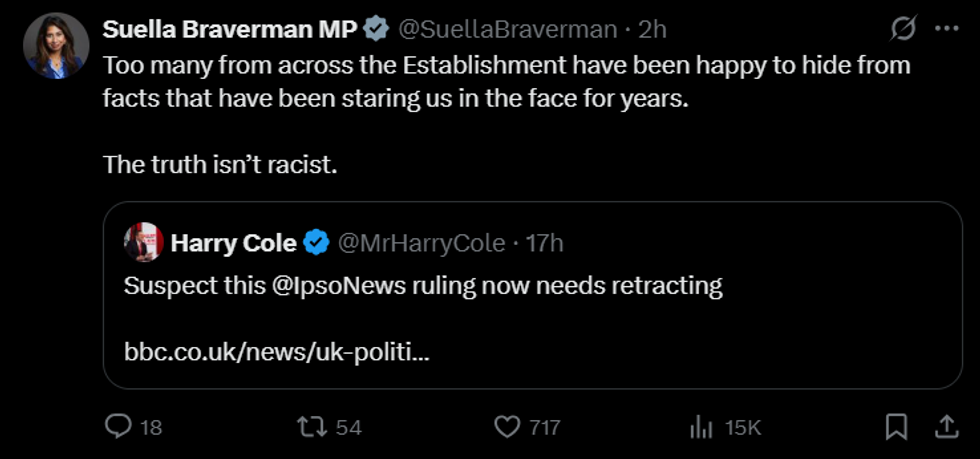
Task: Click Suella Braverman MP display name
Action: click(229, 30)
